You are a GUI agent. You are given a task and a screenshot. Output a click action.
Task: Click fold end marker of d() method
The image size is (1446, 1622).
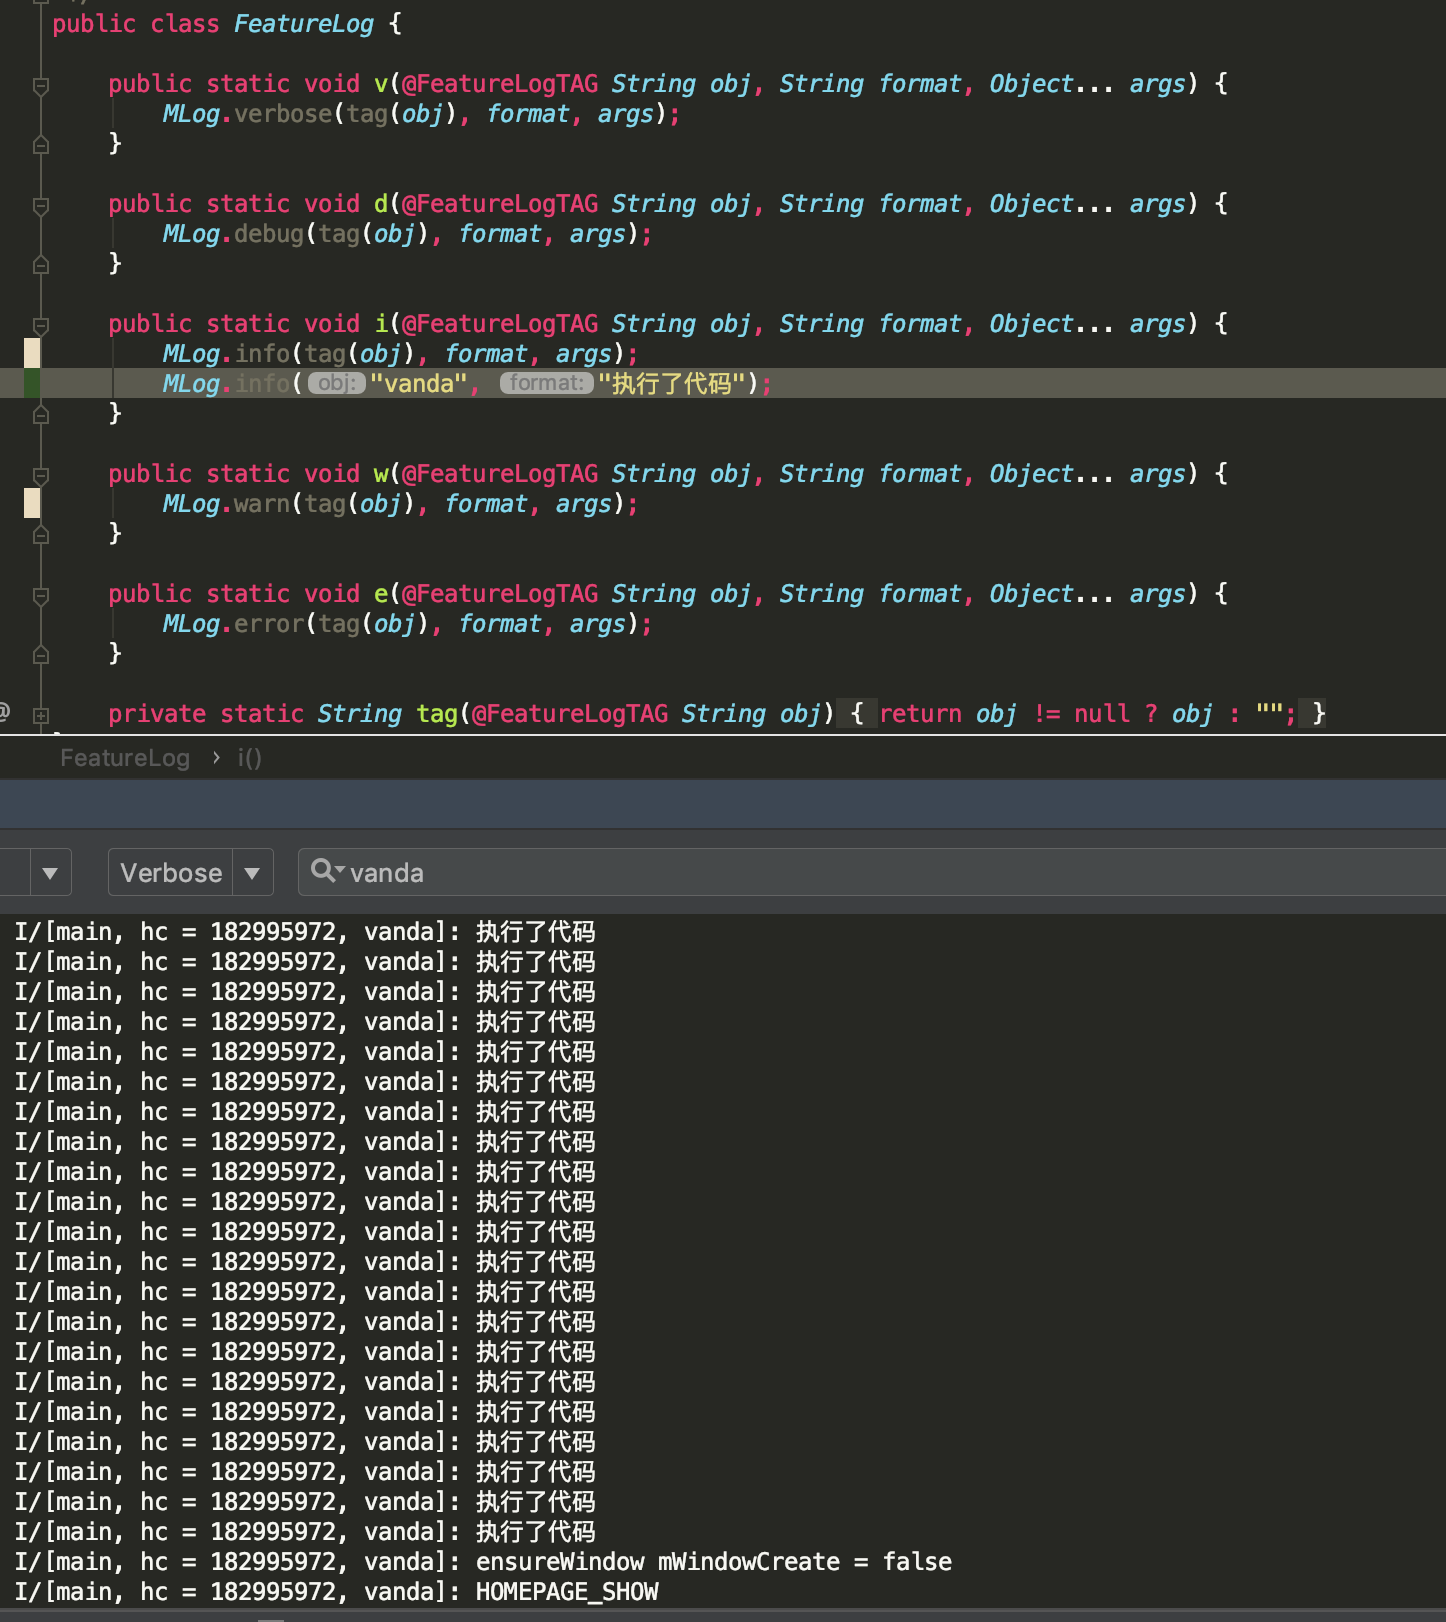[x=41, y=265]
